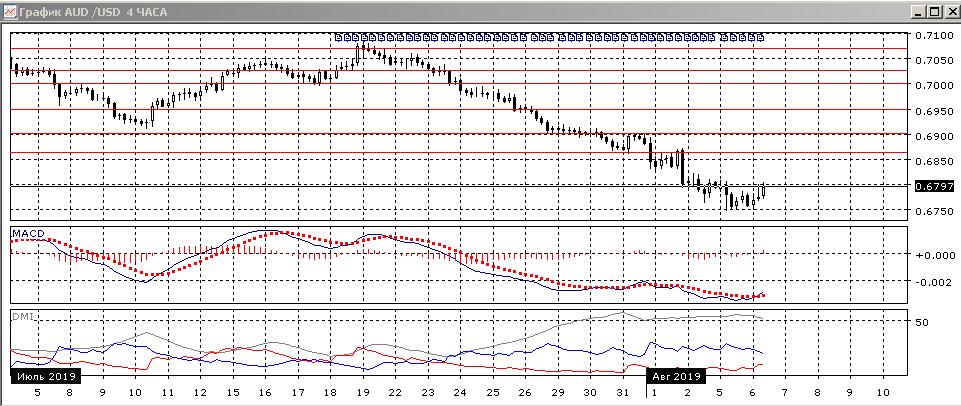
Task: Click the leftmost event marker icon above candles
Action: click(338, 37)
